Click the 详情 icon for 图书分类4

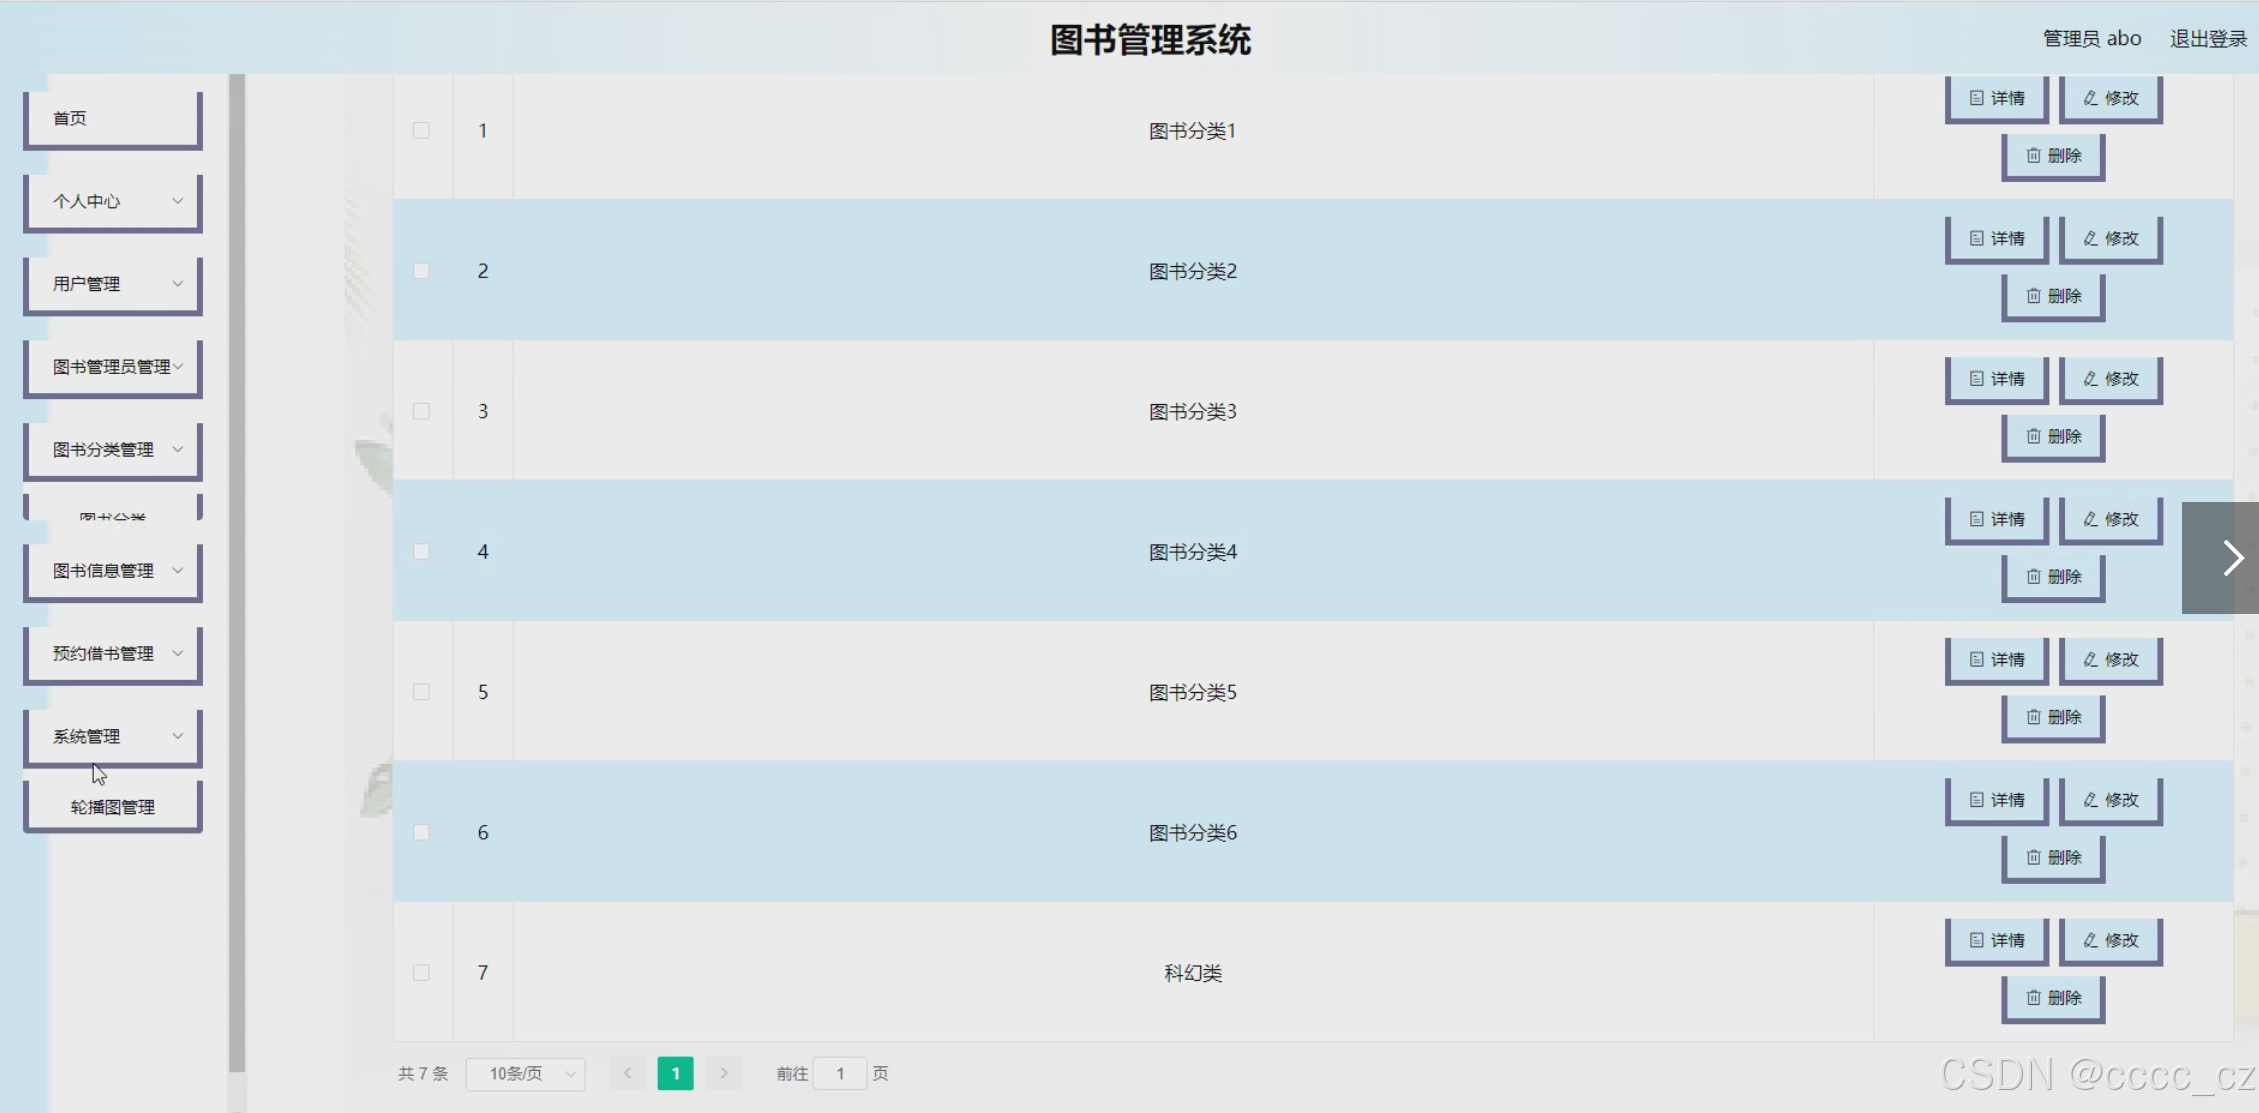pos(1976,519)
